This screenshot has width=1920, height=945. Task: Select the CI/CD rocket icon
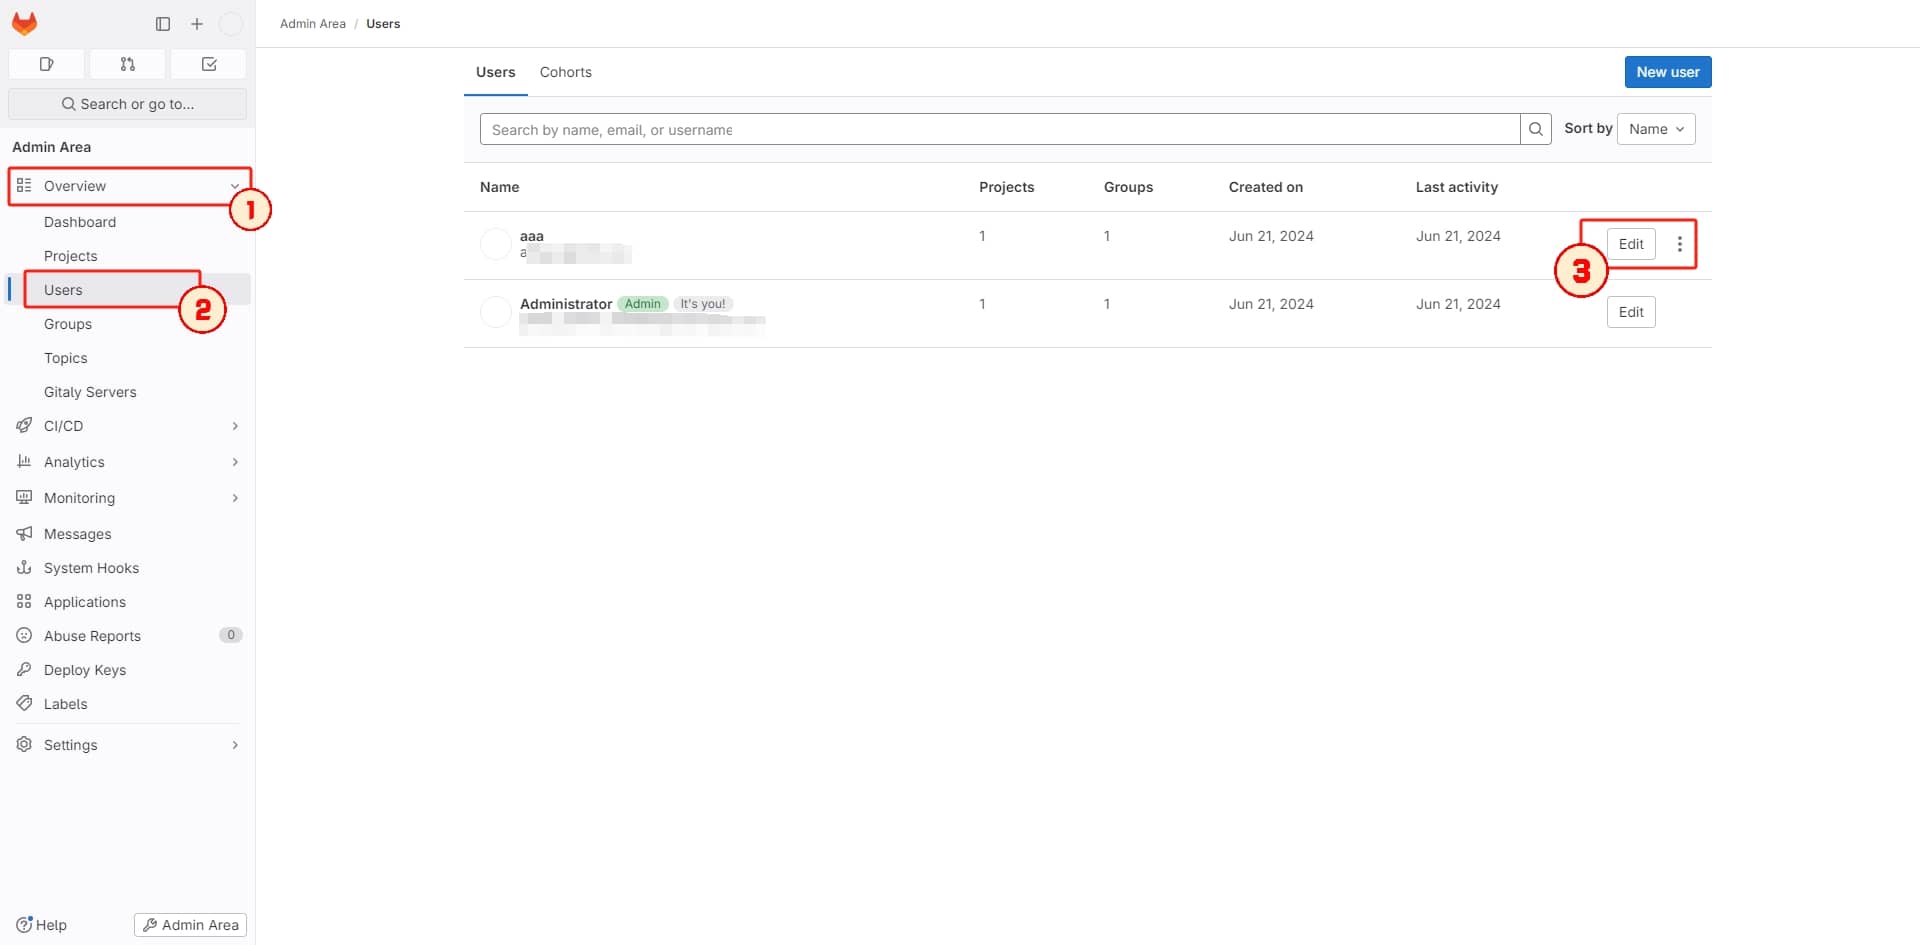tap(25, 425)
